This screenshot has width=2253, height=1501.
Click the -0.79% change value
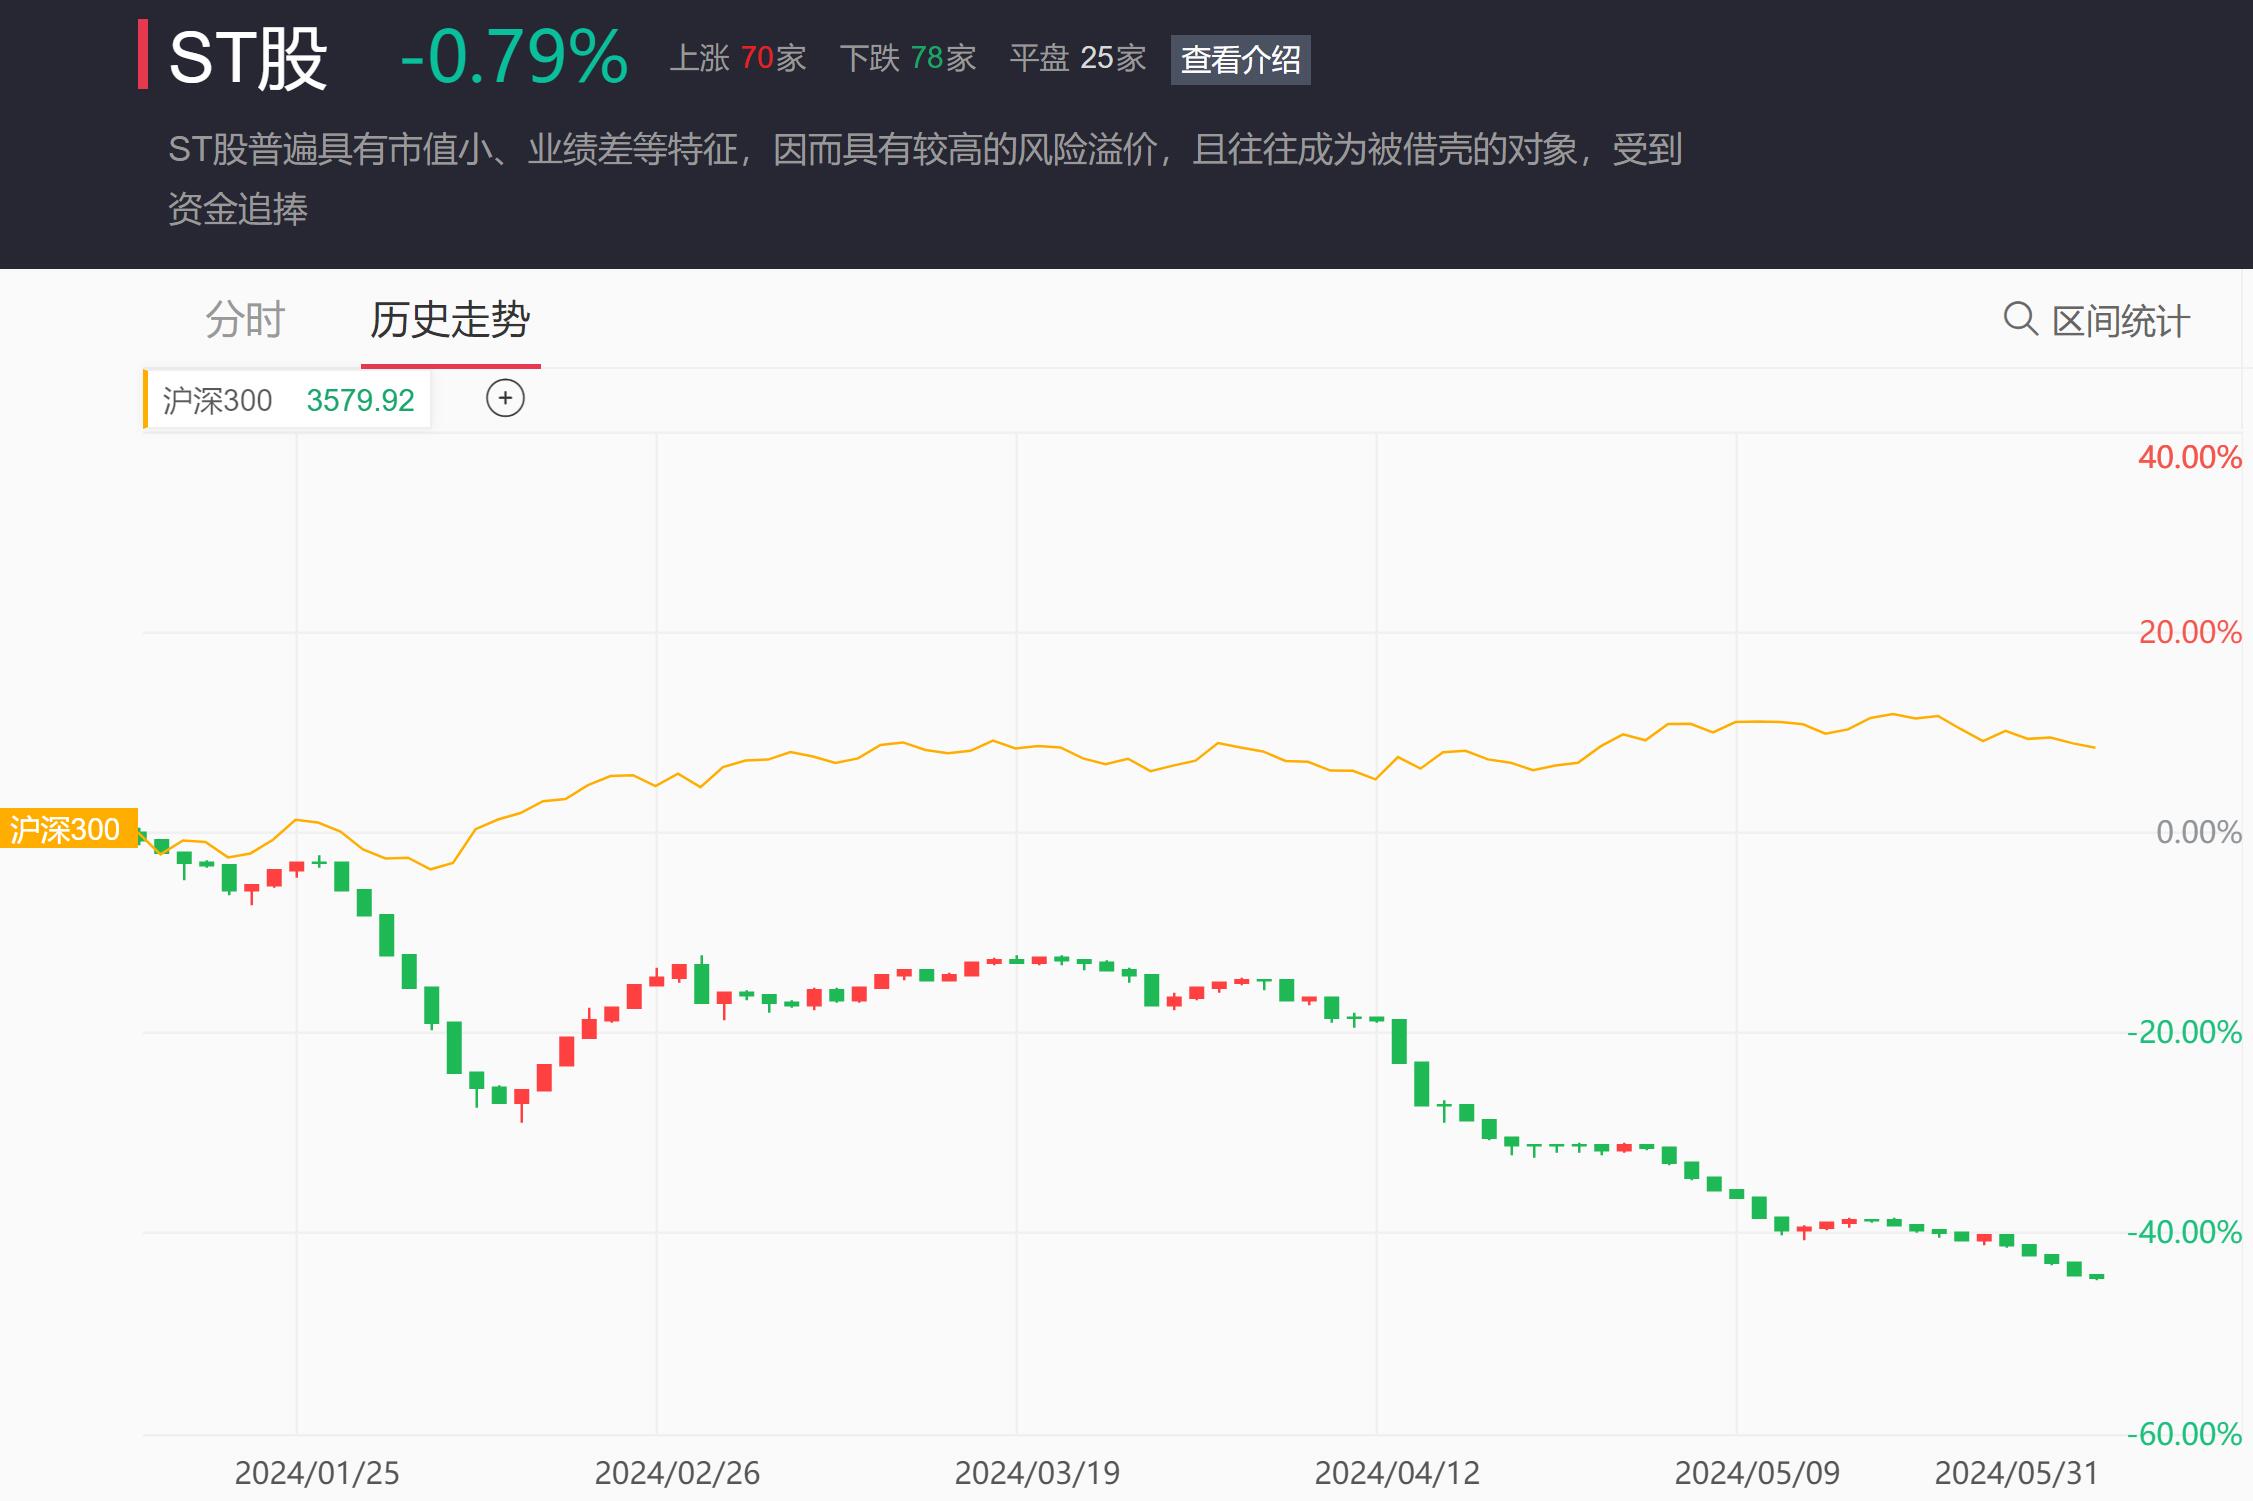pyautogui.click(x=514, y=57)
